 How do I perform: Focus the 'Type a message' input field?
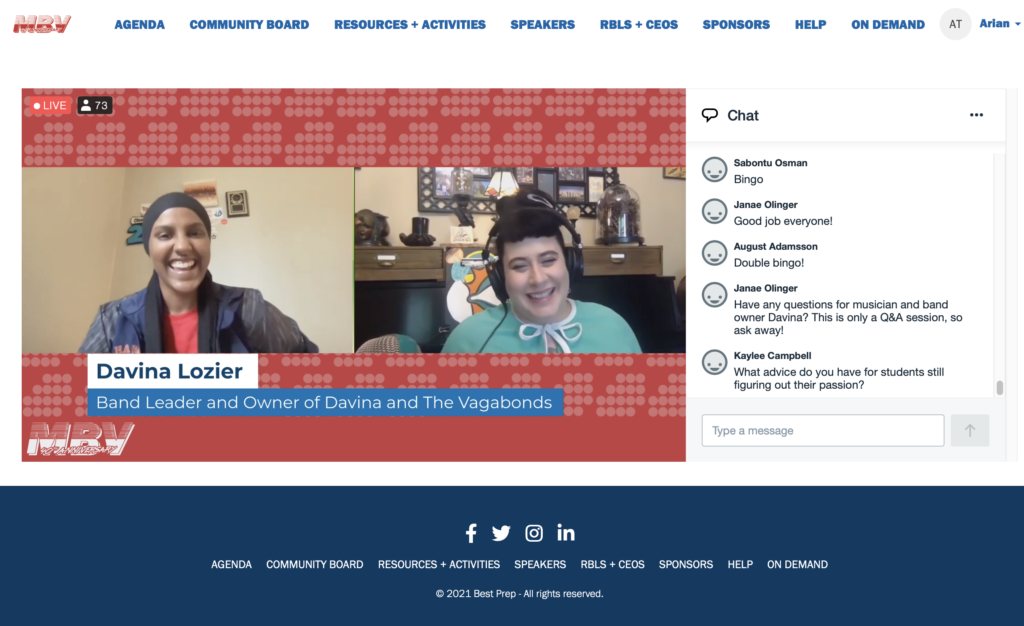pos(822,431)
